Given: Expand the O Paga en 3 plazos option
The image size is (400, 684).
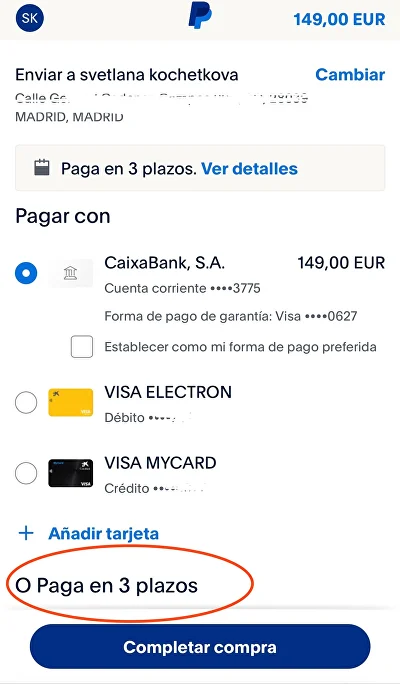Looking at the screenshot, I should [x=106, y=585].
